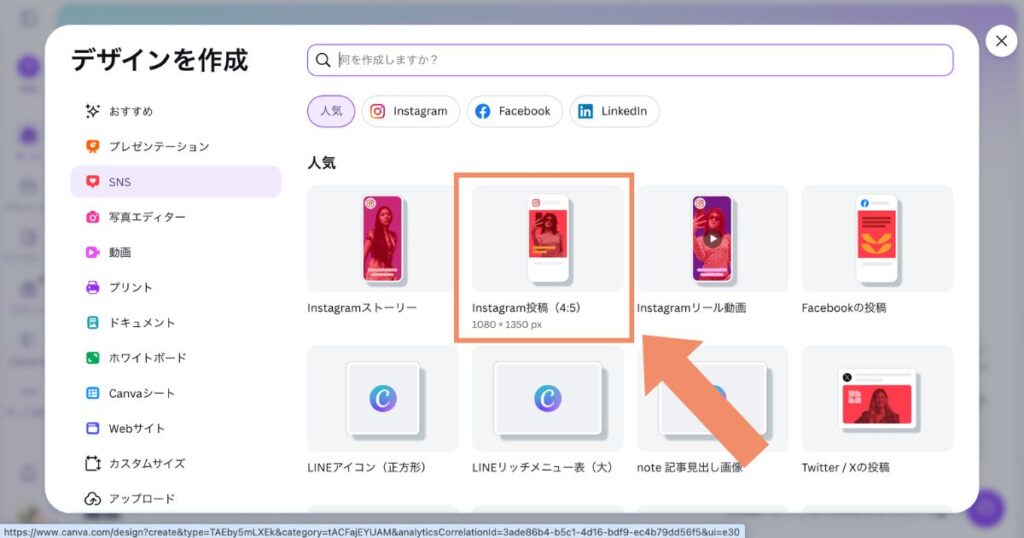The image size is (1024, 538).
Task: Choose Instagramリール動画 template thumbnail
Action: [x=712, y=238]
